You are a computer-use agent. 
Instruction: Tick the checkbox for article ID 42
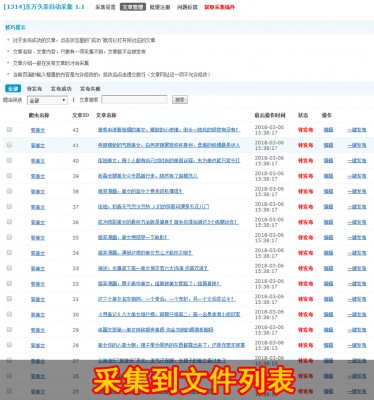(x=9, y=129)
